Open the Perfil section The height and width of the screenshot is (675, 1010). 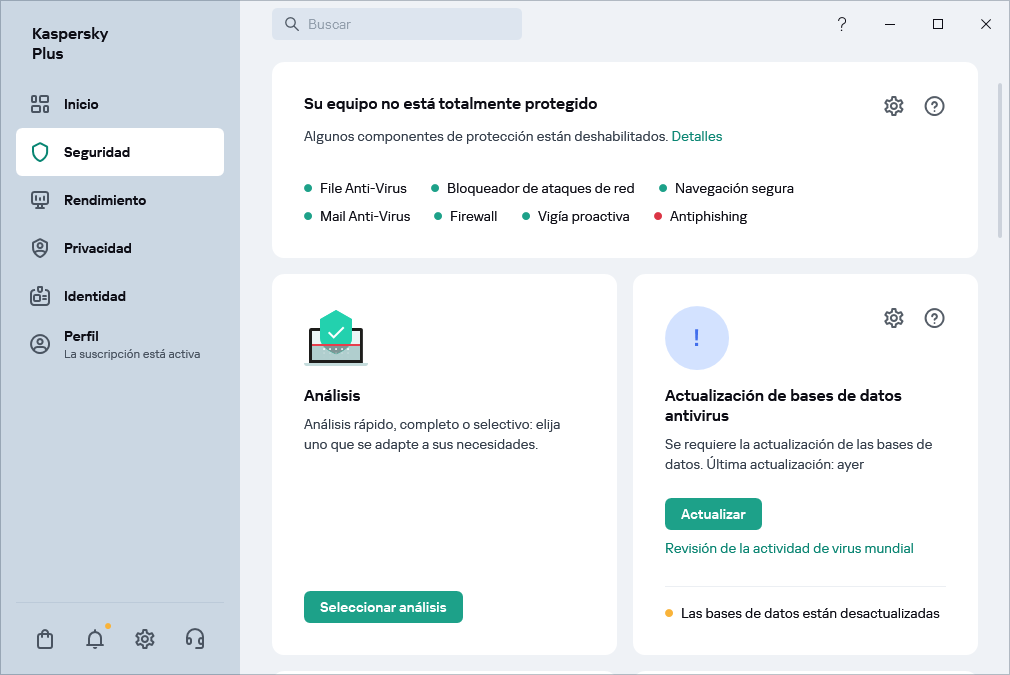pos(80,336)
